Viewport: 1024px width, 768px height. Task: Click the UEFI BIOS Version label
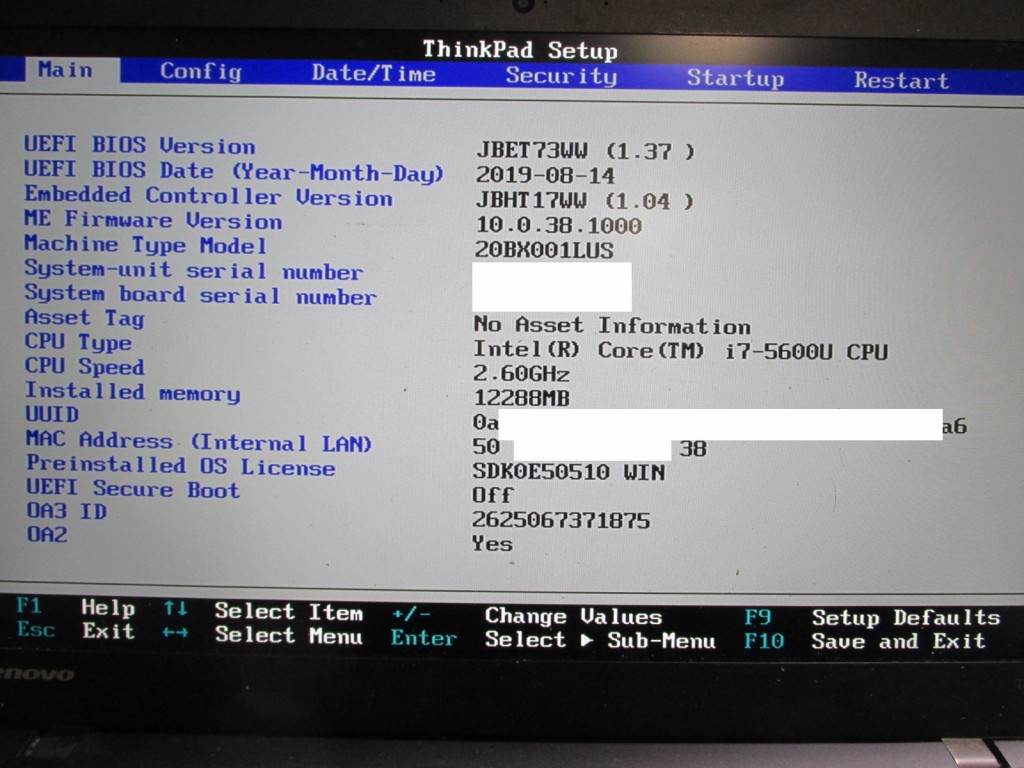point(140,144)
